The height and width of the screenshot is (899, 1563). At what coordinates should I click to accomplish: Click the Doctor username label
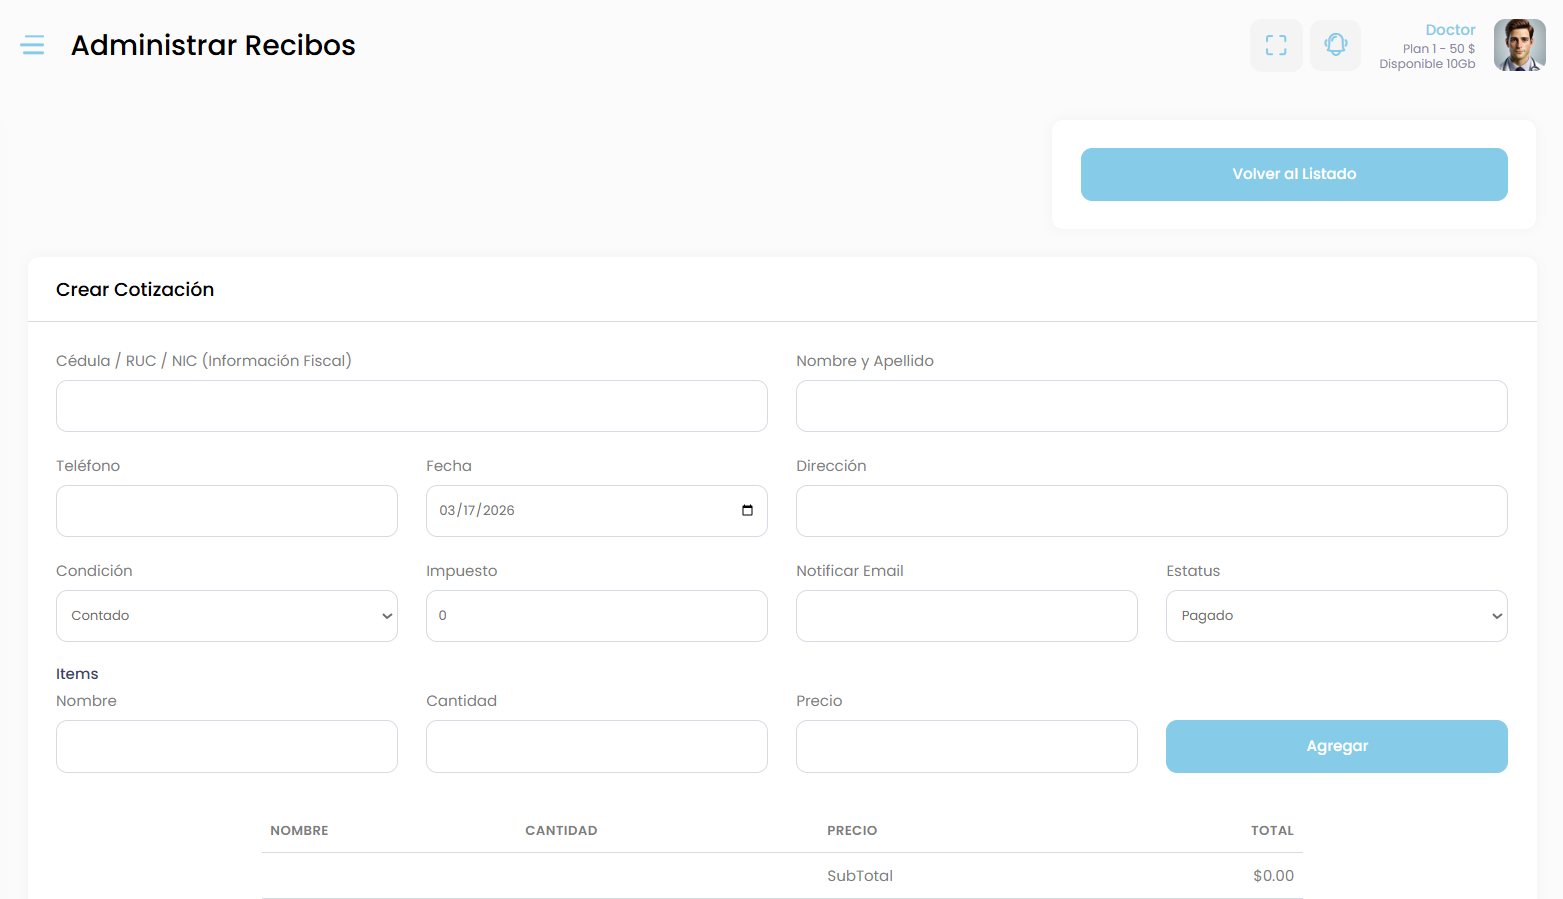(x=1450, y=30)
